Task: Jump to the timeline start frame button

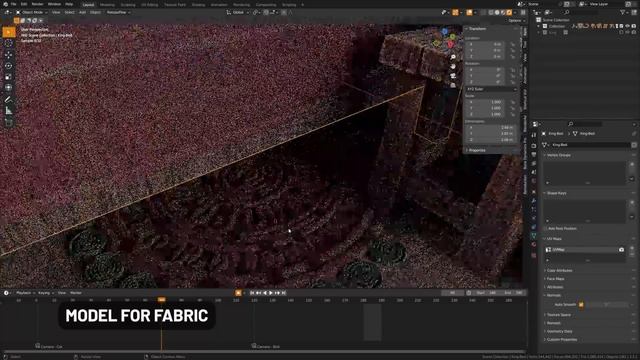Action: click(x=252, y=293)
